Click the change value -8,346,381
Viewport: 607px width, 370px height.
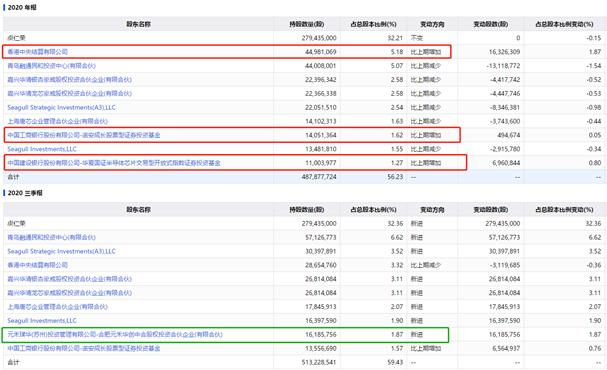coord(505,107)
